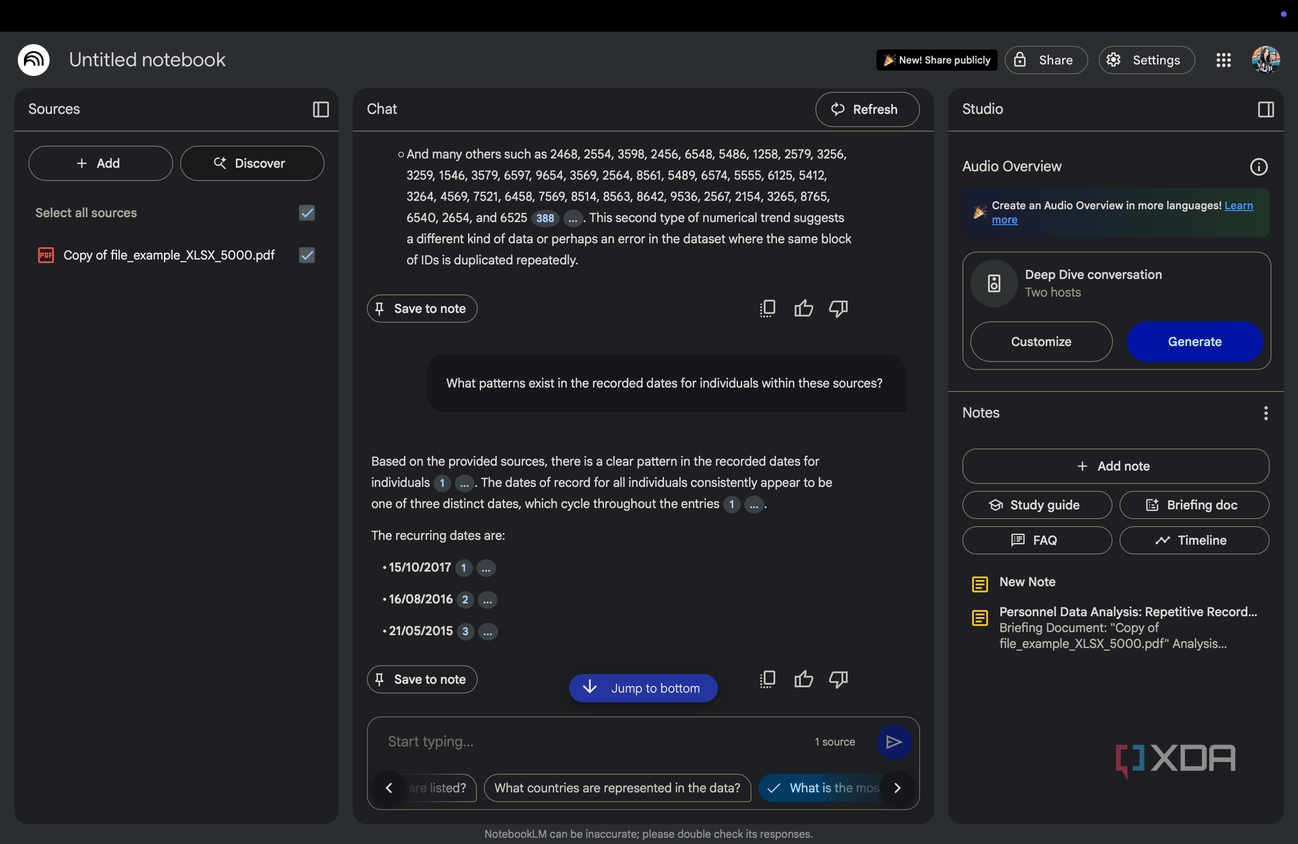The height and width of the screenshot is (844, 1298).
Task: Open citation 388 in the first response
Action: pyautogui.click(x=545, y=218)
